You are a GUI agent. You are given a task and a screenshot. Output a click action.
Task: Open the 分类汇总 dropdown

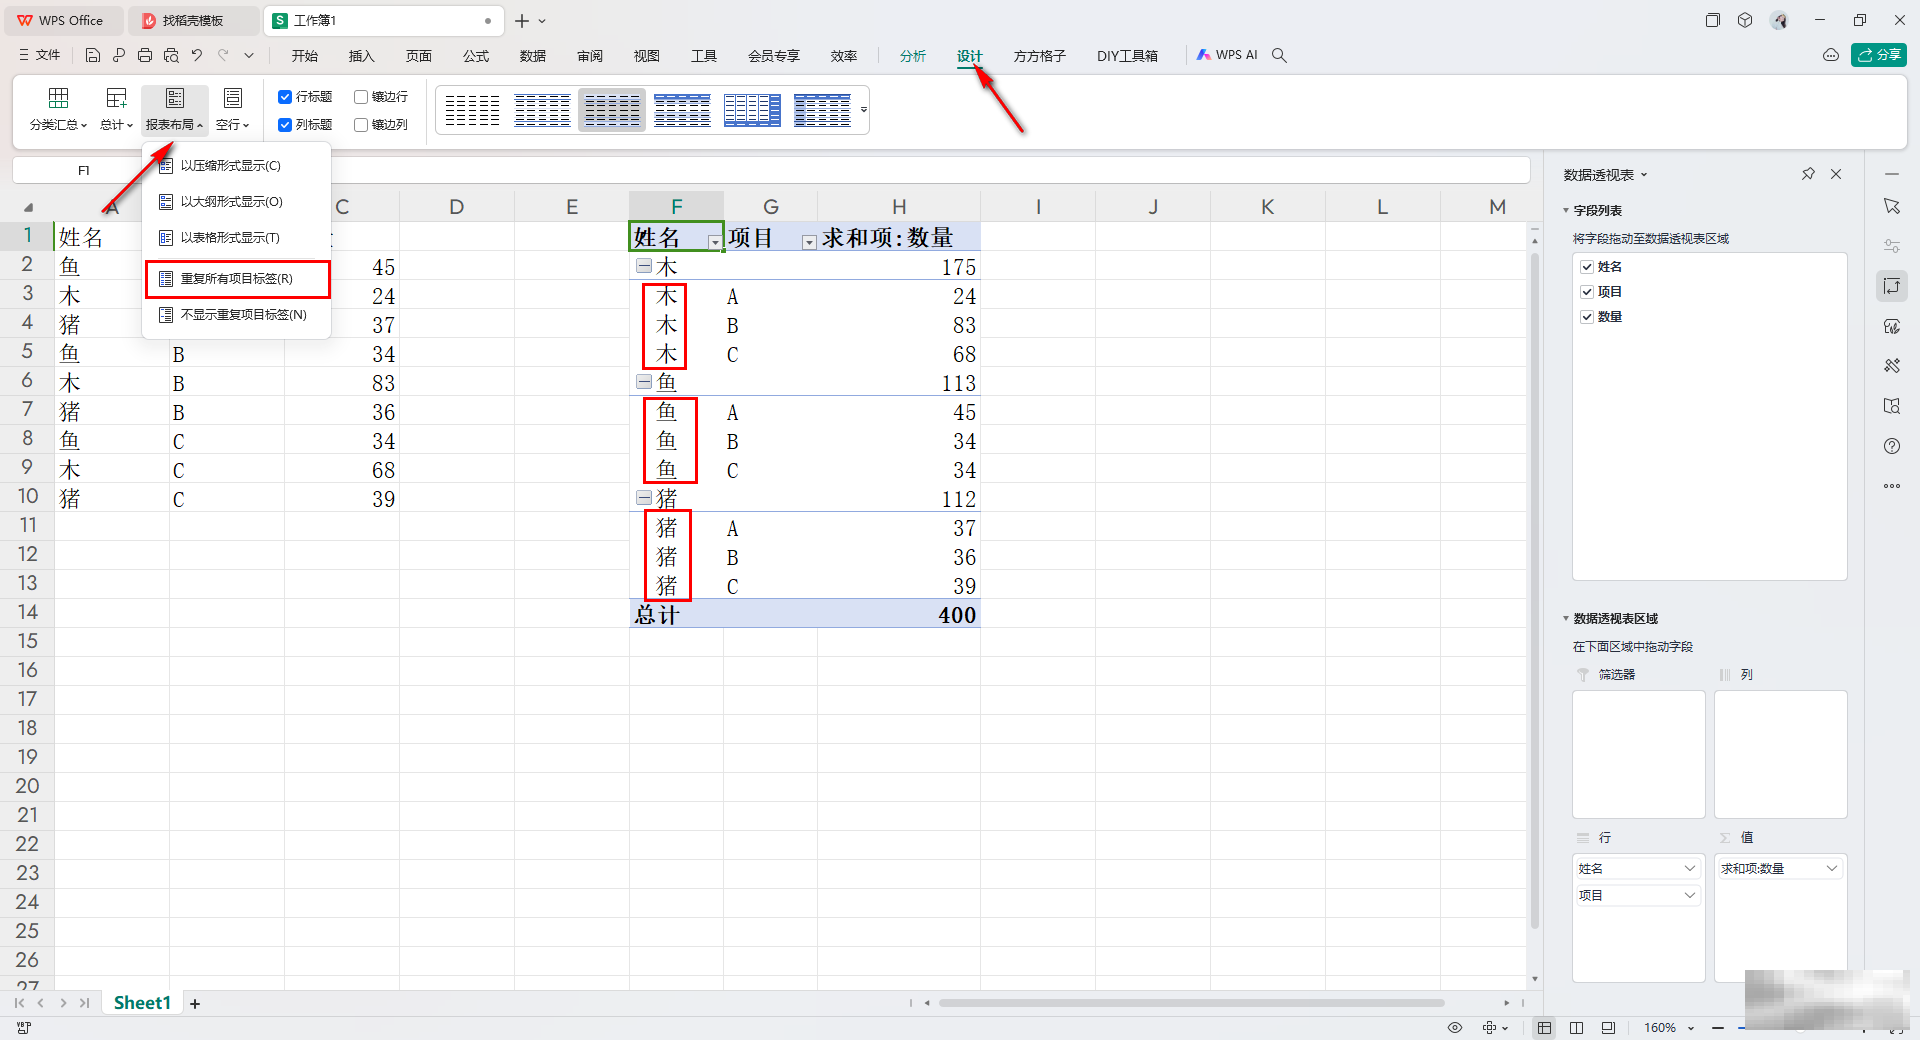coord(59,110)
